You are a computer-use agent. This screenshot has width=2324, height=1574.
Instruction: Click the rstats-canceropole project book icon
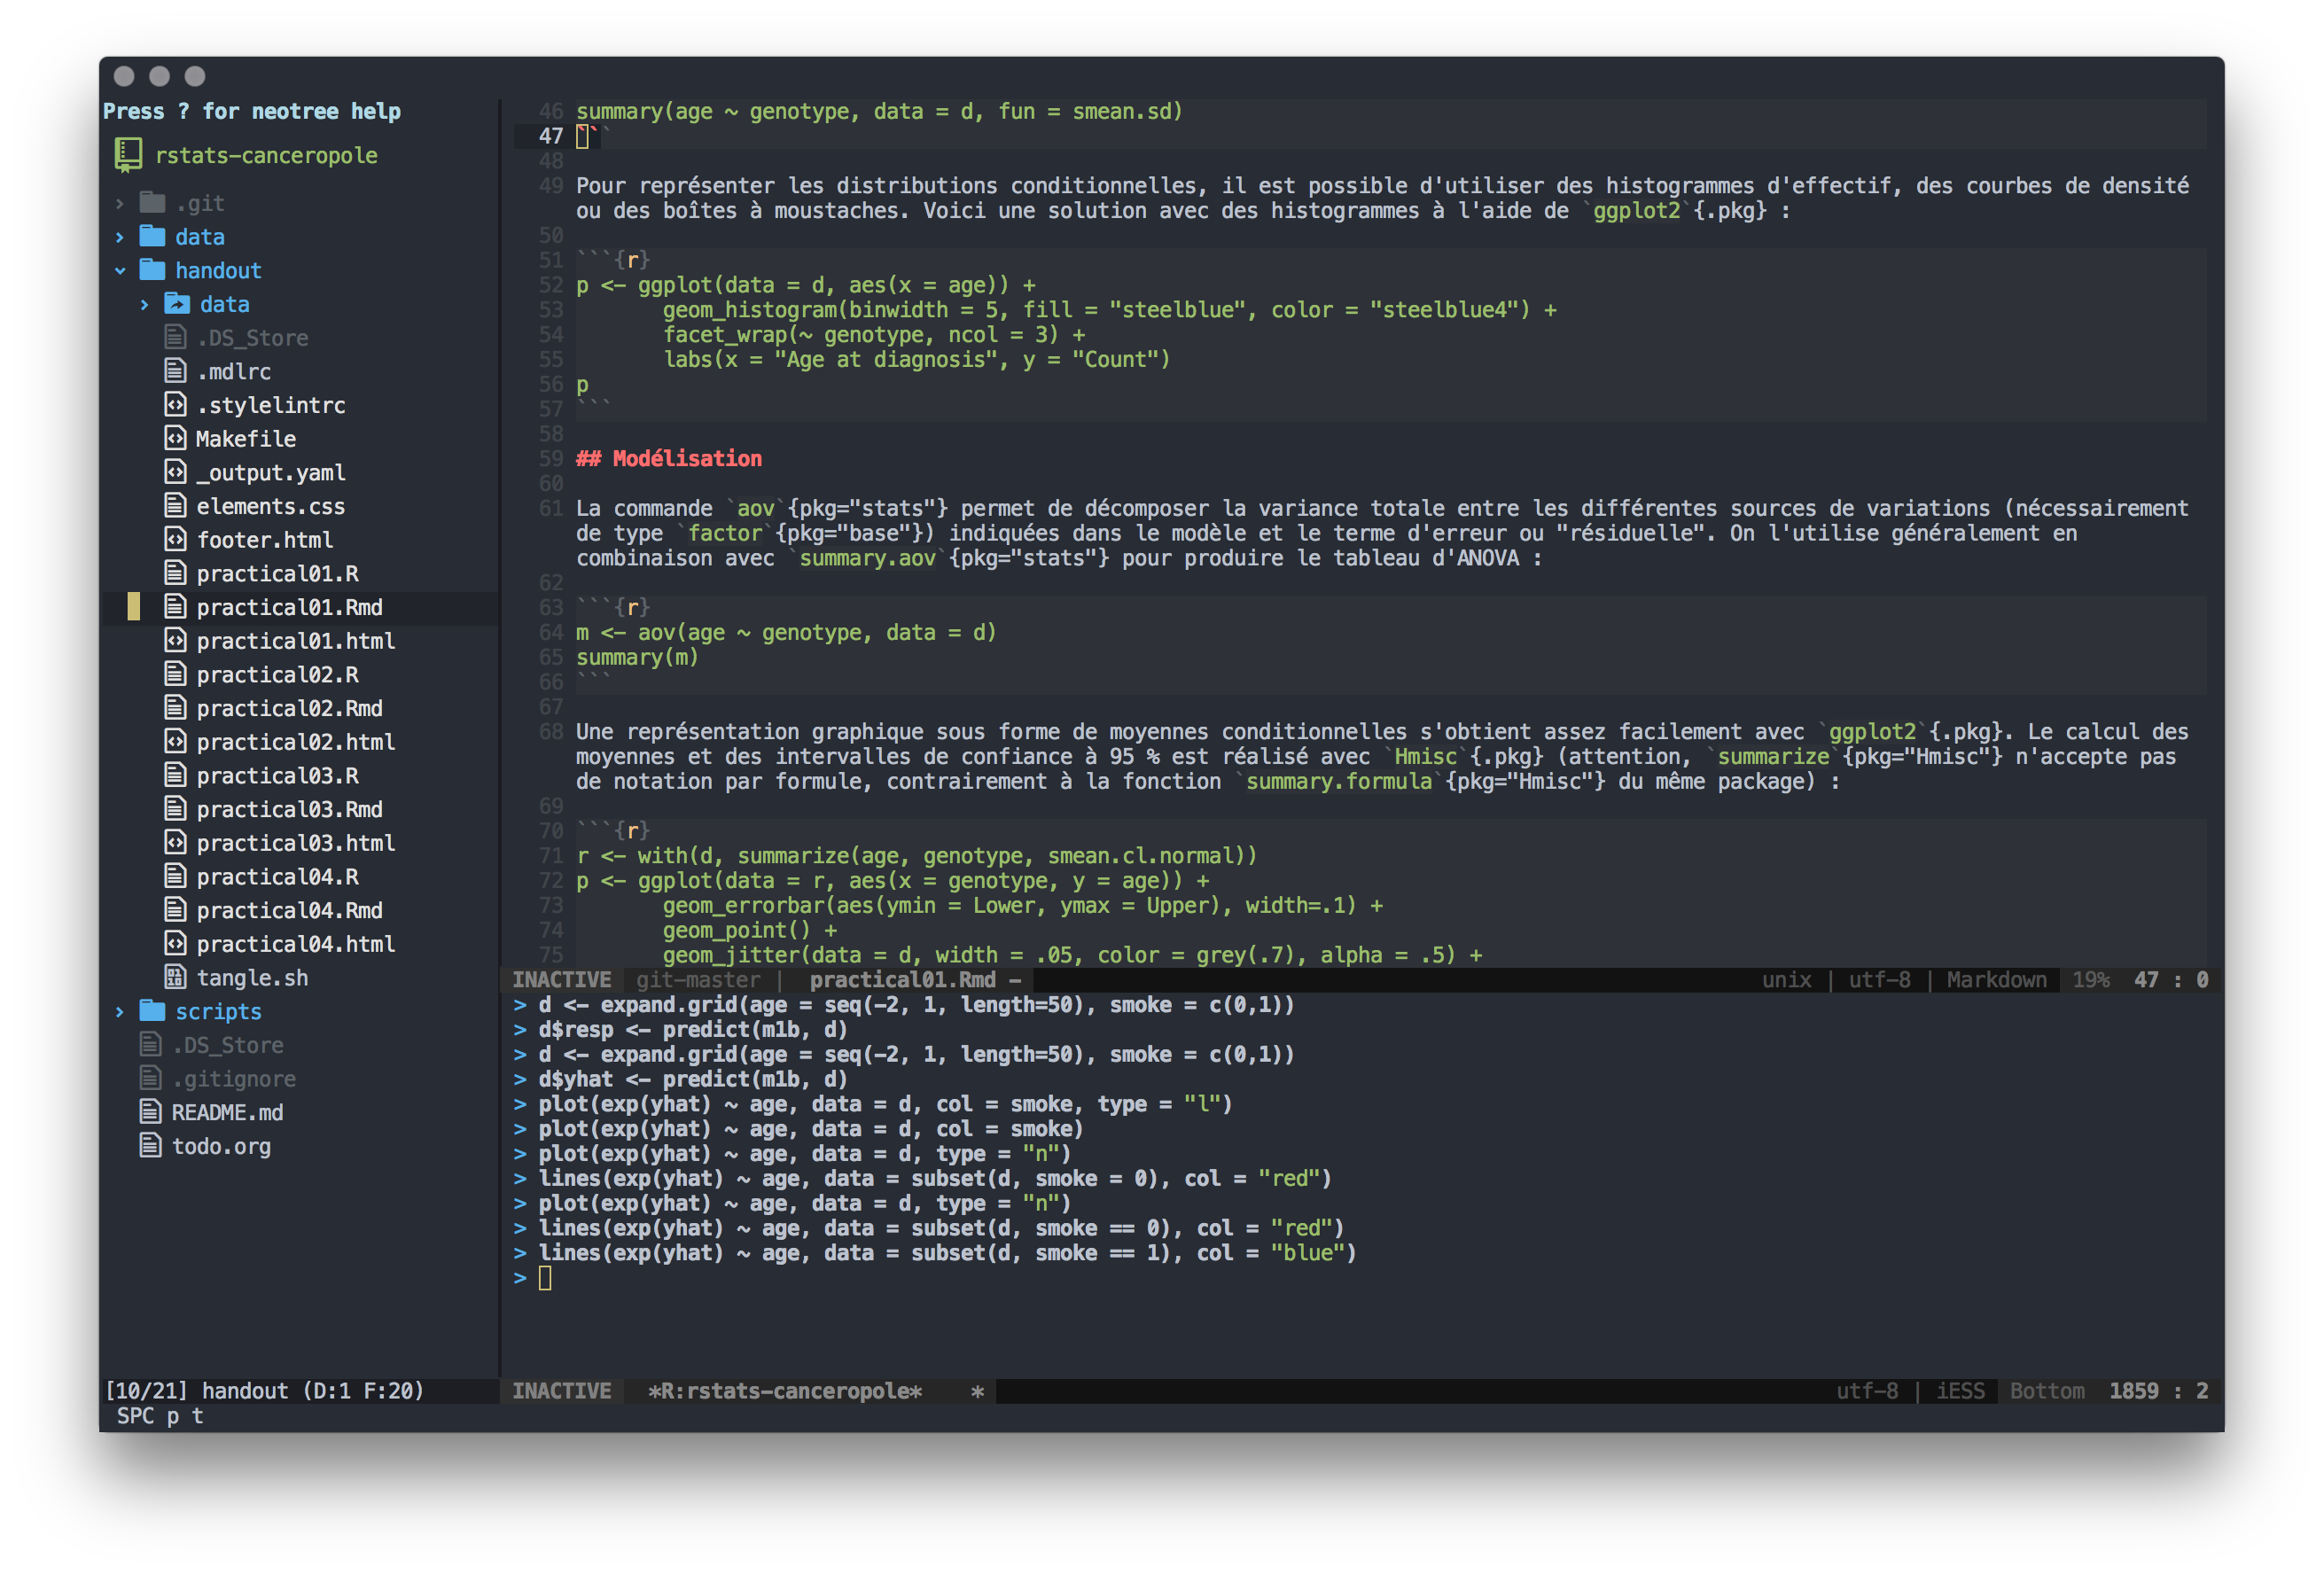128,154
